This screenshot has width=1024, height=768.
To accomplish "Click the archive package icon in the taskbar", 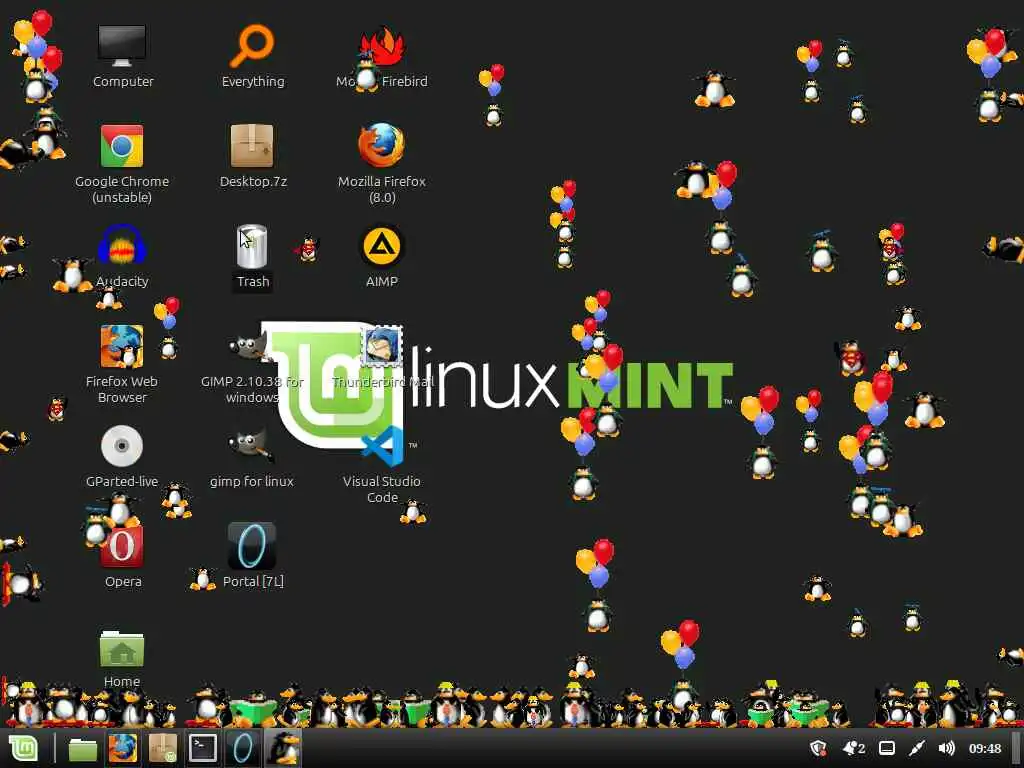I will [163, 748].
